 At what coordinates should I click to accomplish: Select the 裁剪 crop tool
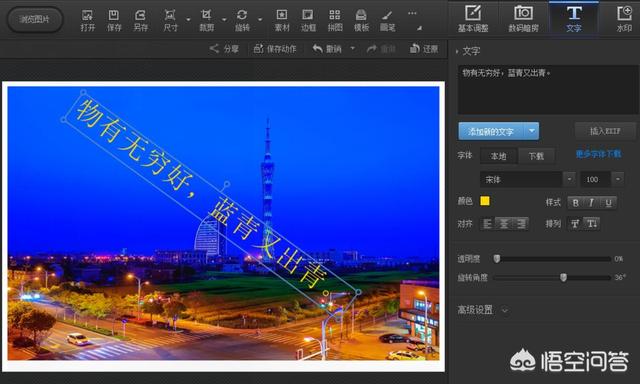207,20
